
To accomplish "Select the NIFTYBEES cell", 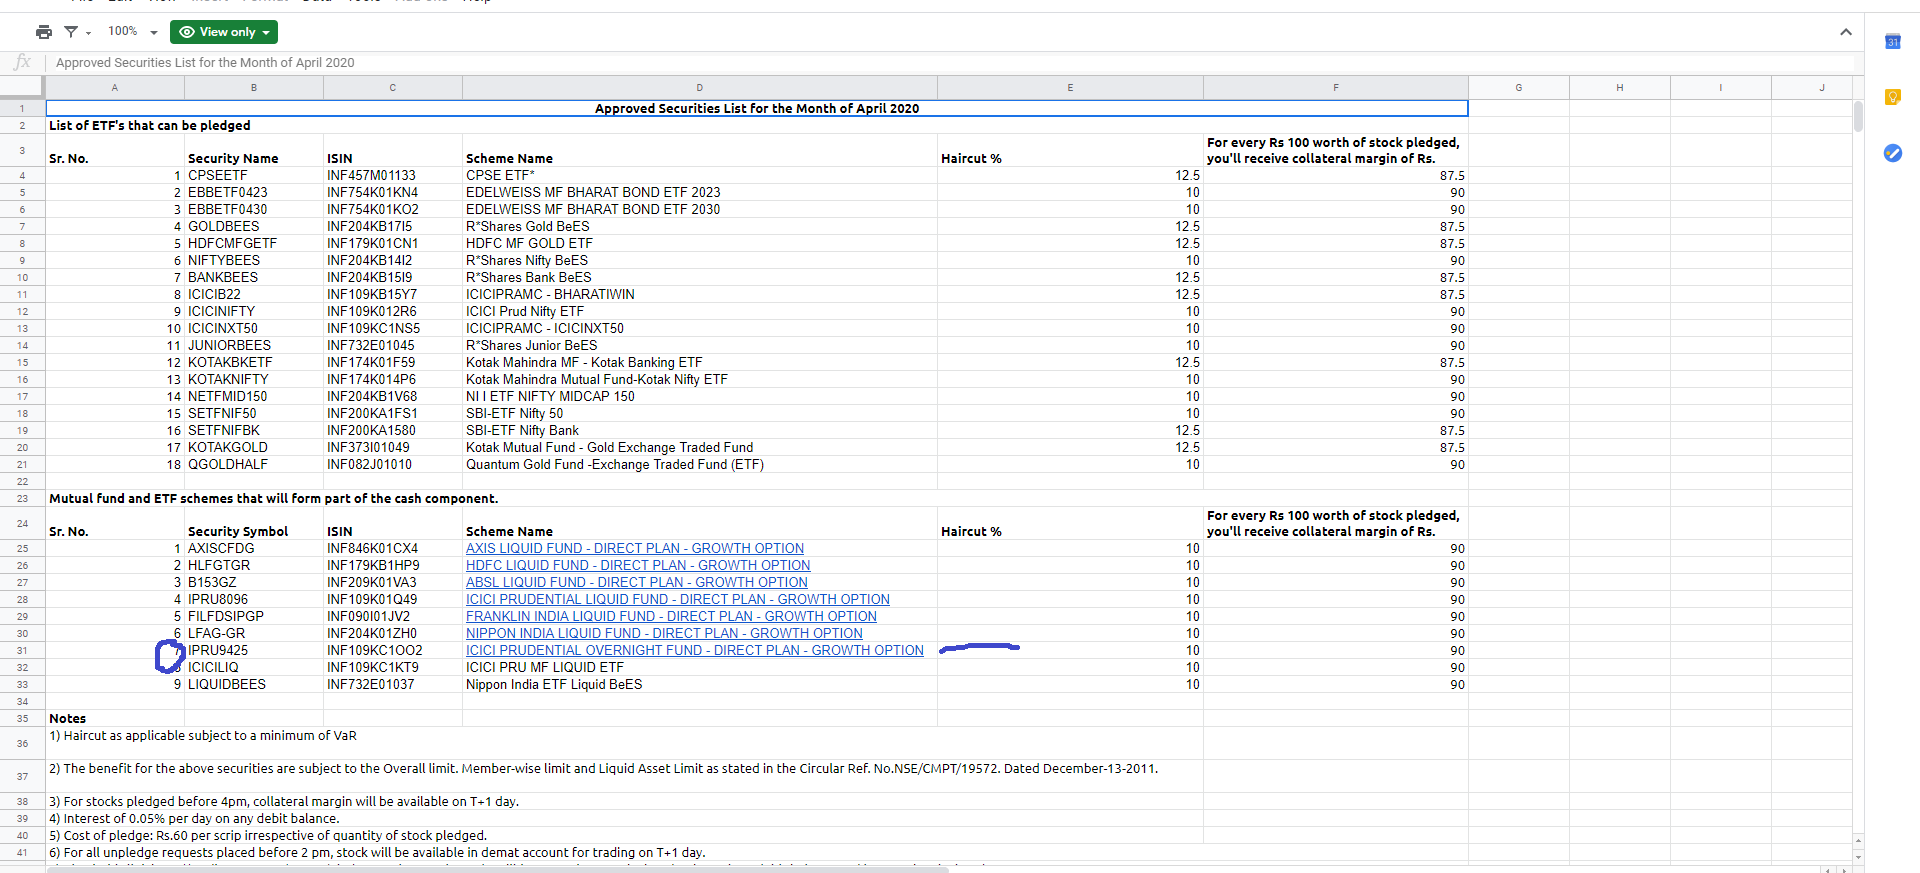I will click(254, 260).
